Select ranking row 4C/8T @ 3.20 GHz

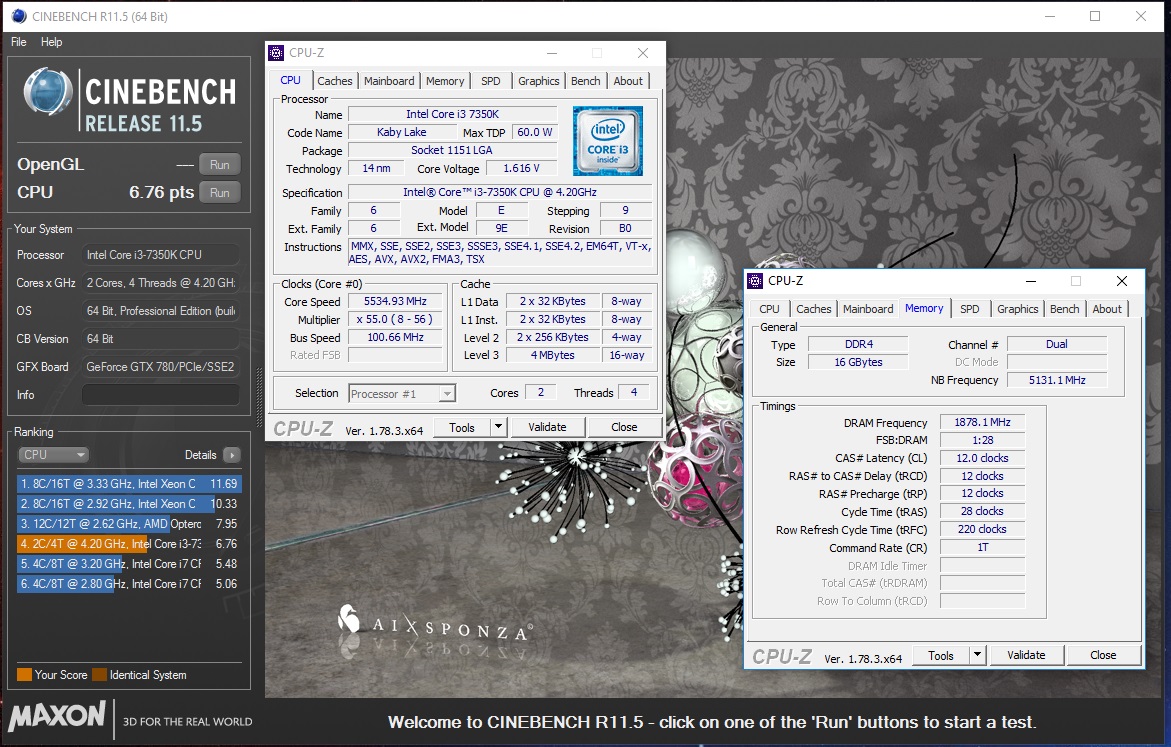[128, 564]
